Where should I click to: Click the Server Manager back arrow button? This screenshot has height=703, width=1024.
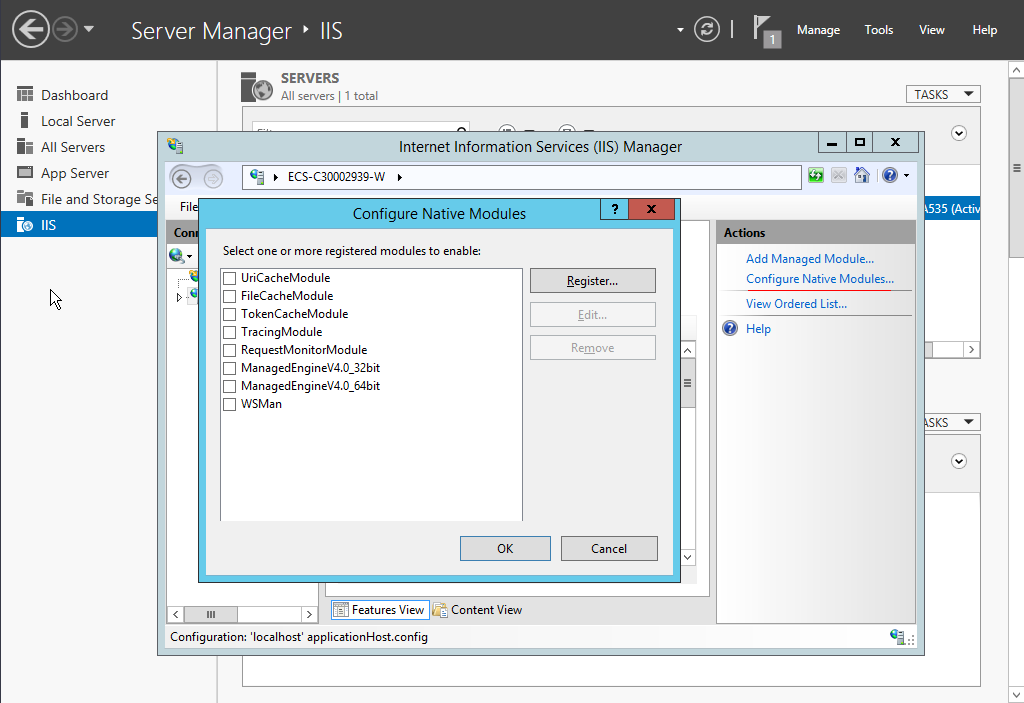point(31,29)
